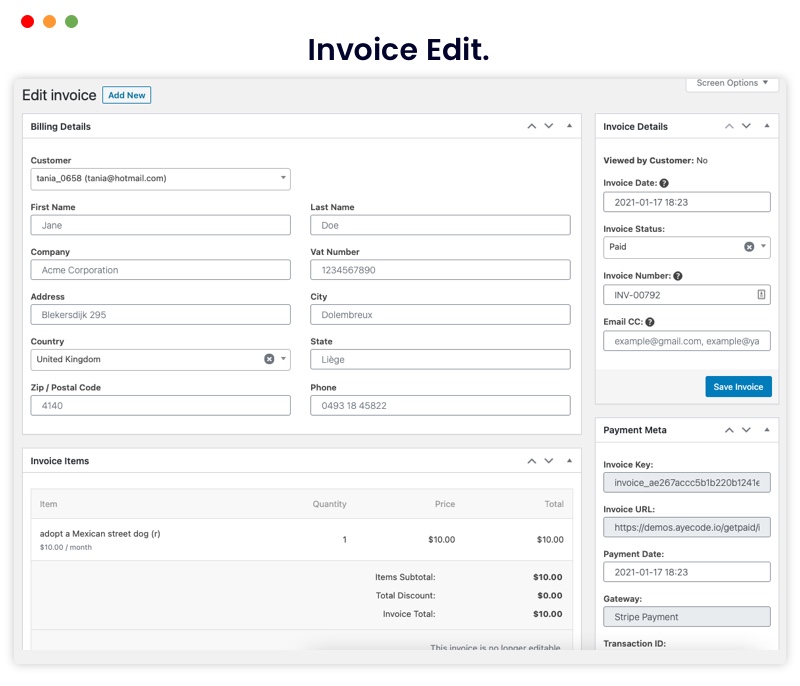Clear the Paid invoice status selection
The width and height of the screenshot is (800, 686).
click(749, 247)
